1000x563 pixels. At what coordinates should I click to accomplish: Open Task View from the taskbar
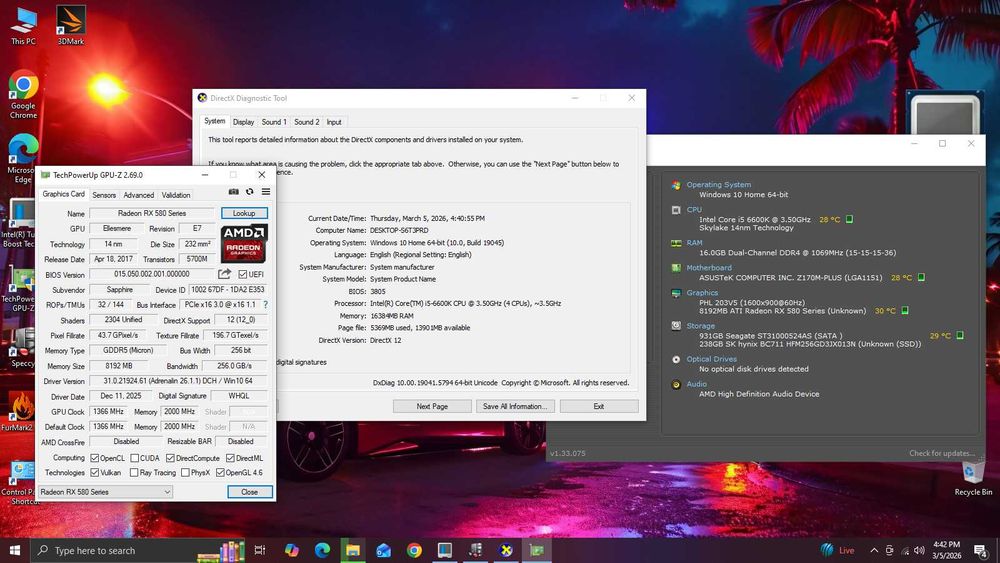coord(260,550)
